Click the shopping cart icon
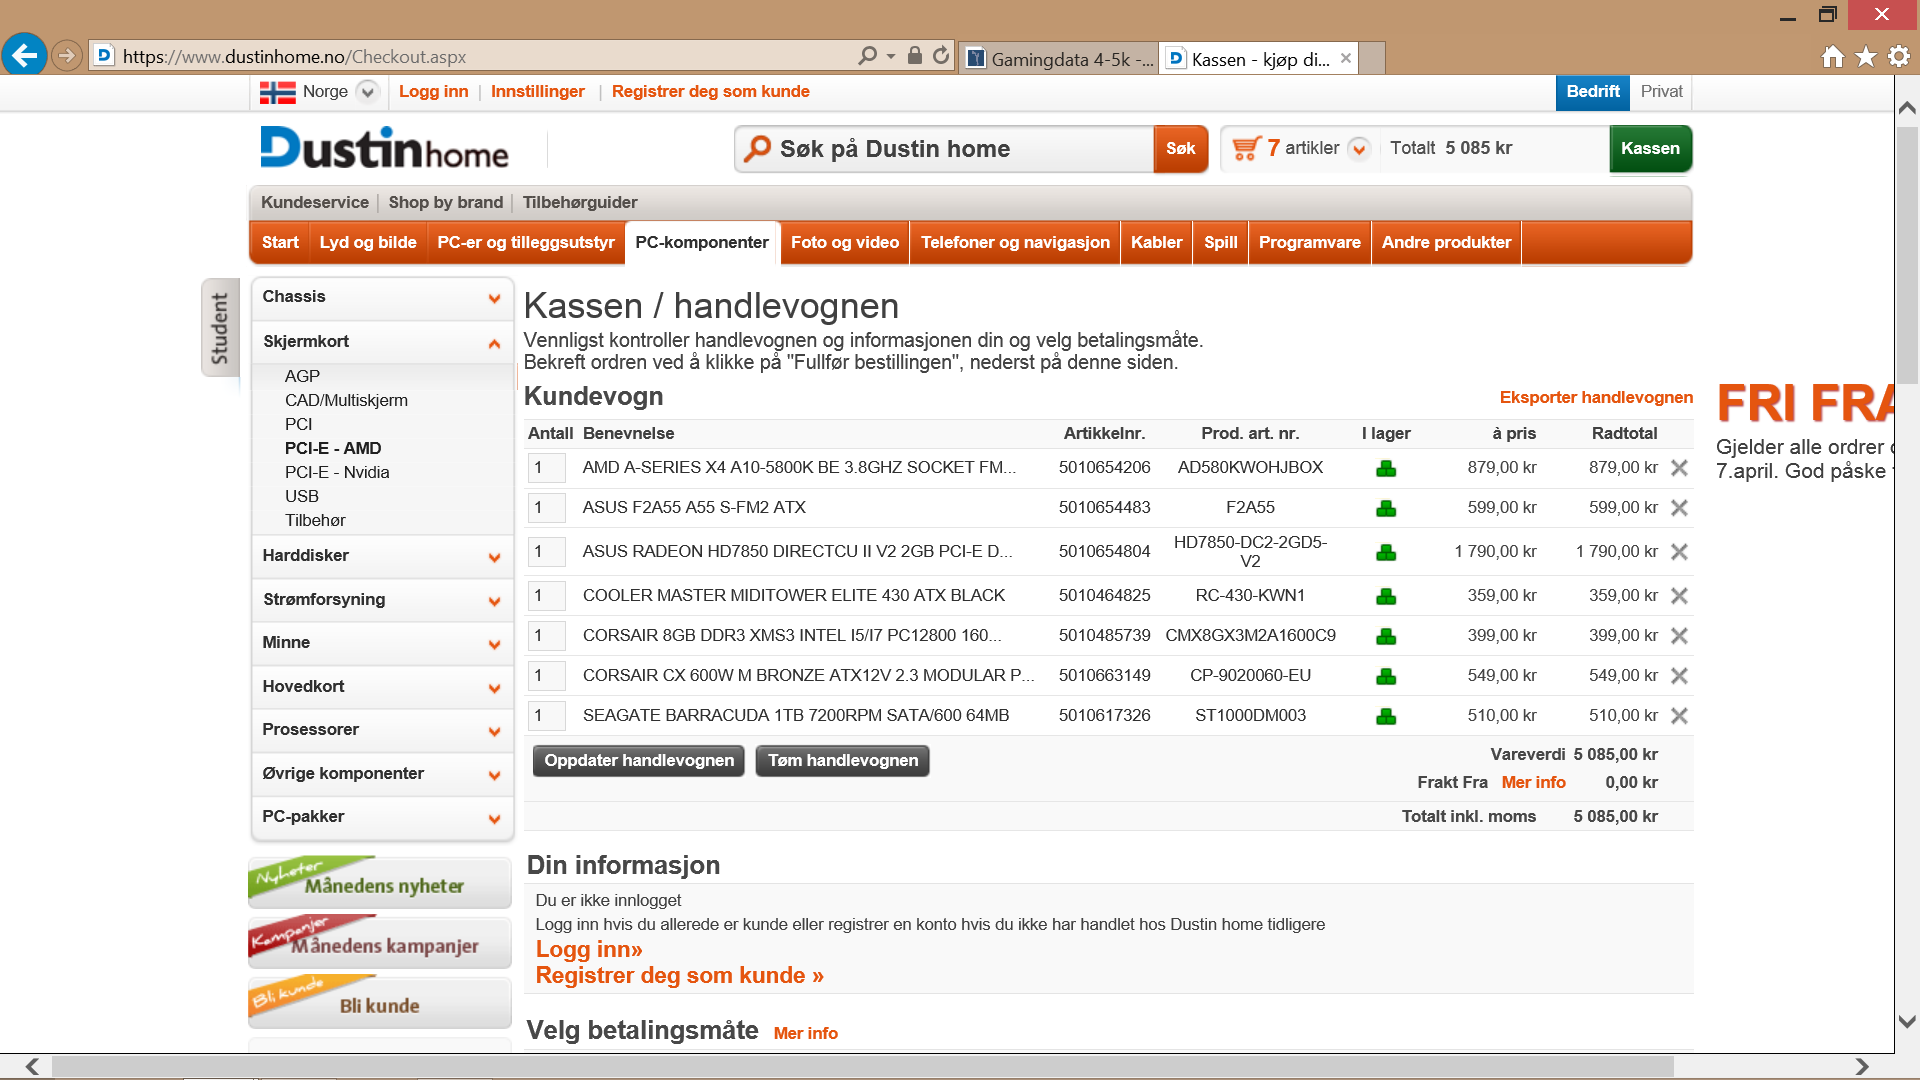 coord(1246,148)
